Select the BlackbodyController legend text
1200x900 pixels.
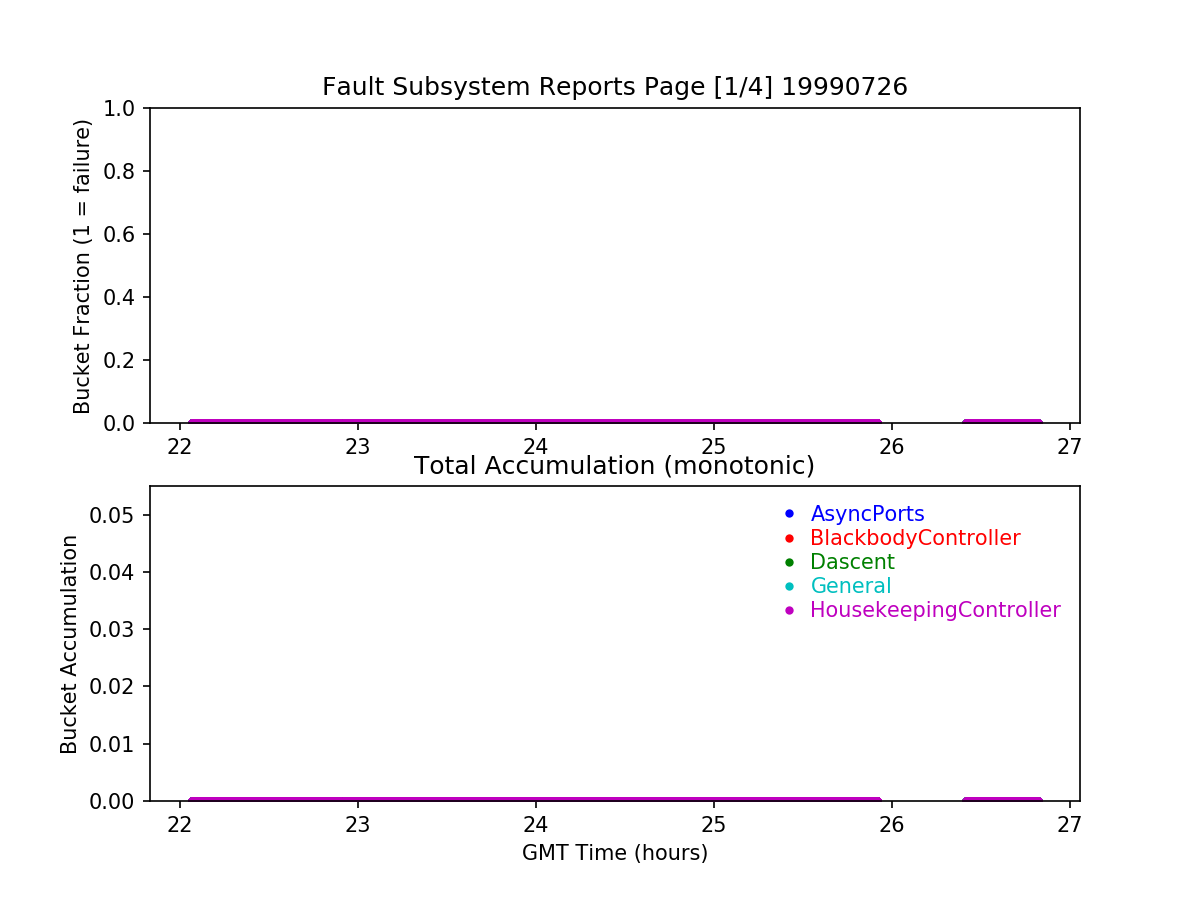click(915, 538)
